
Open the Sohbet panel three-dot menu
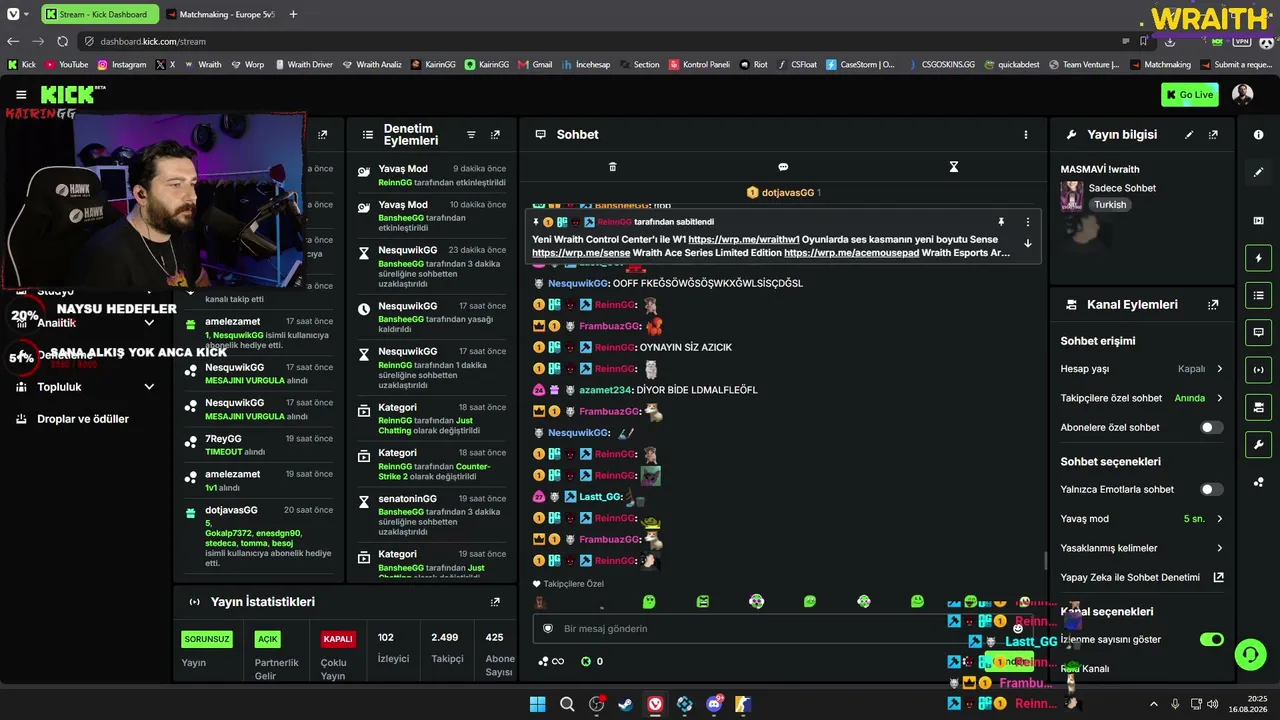point(1025,135)
